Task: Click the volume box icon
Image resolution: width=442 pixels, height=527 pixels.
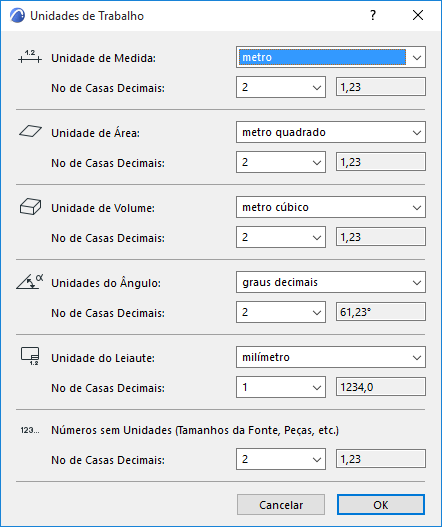Action: point(30,206)
